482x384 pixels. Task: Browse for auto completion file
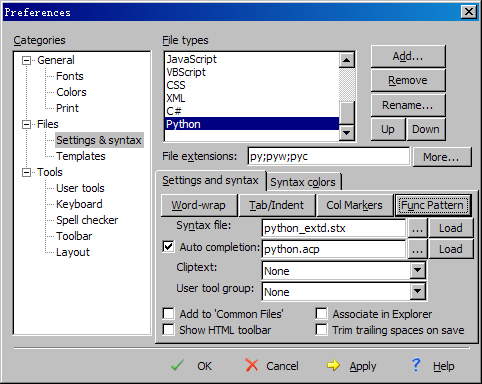coord(417,249)
